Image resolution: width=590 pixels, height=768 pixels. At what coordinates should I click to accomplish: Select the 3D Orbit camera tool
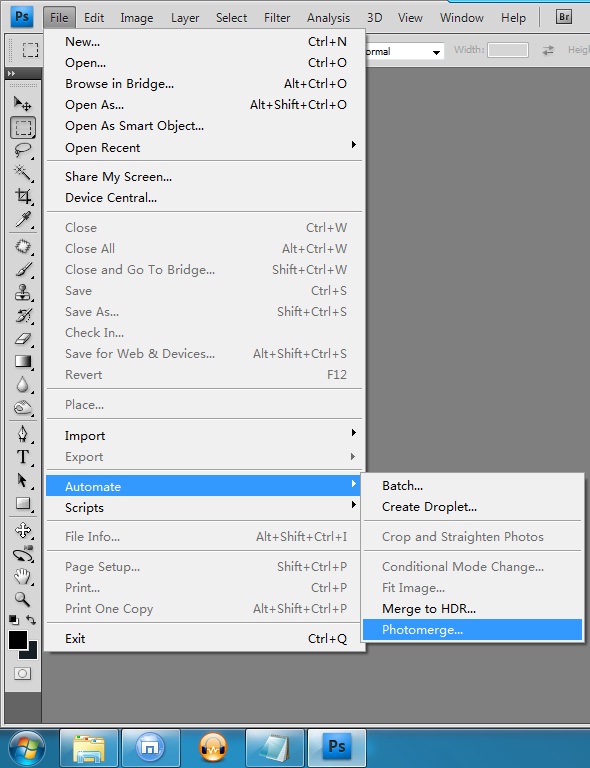coord(23,553)
